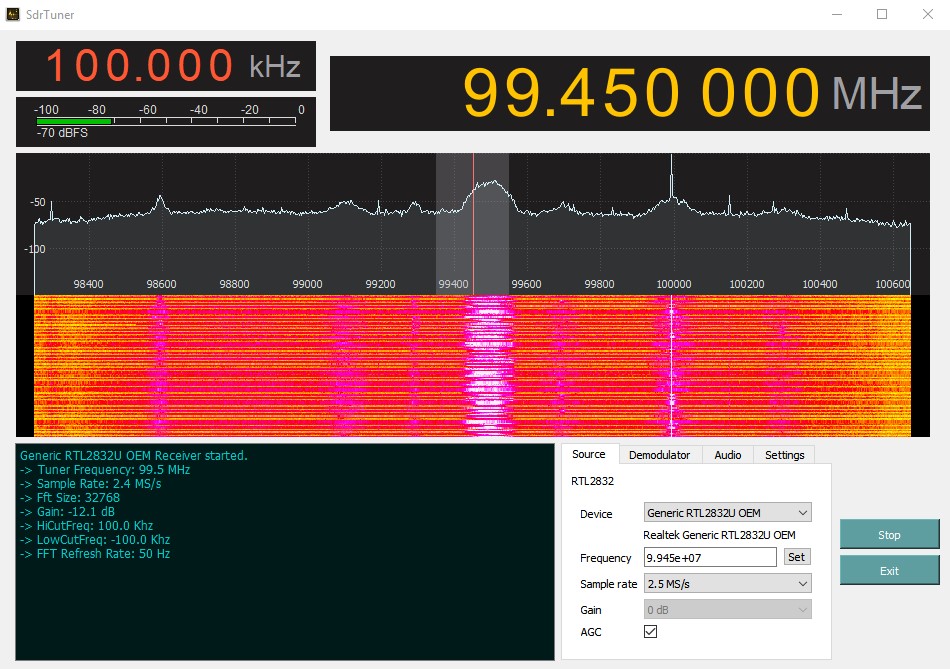Click the 98600 label on frequency axis
Screen dimensions: 950x669
click(x=161, y=284)
